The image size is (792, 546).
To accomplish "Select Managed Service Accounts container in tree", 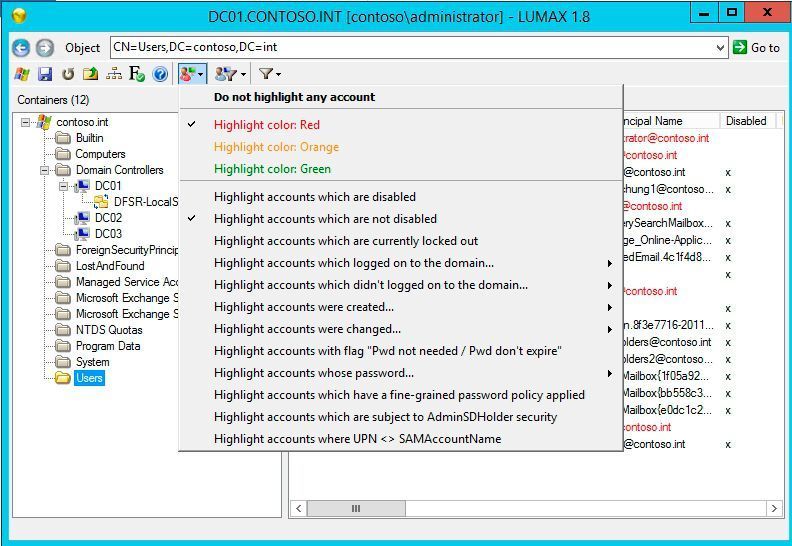I will [x=127, y=282].
